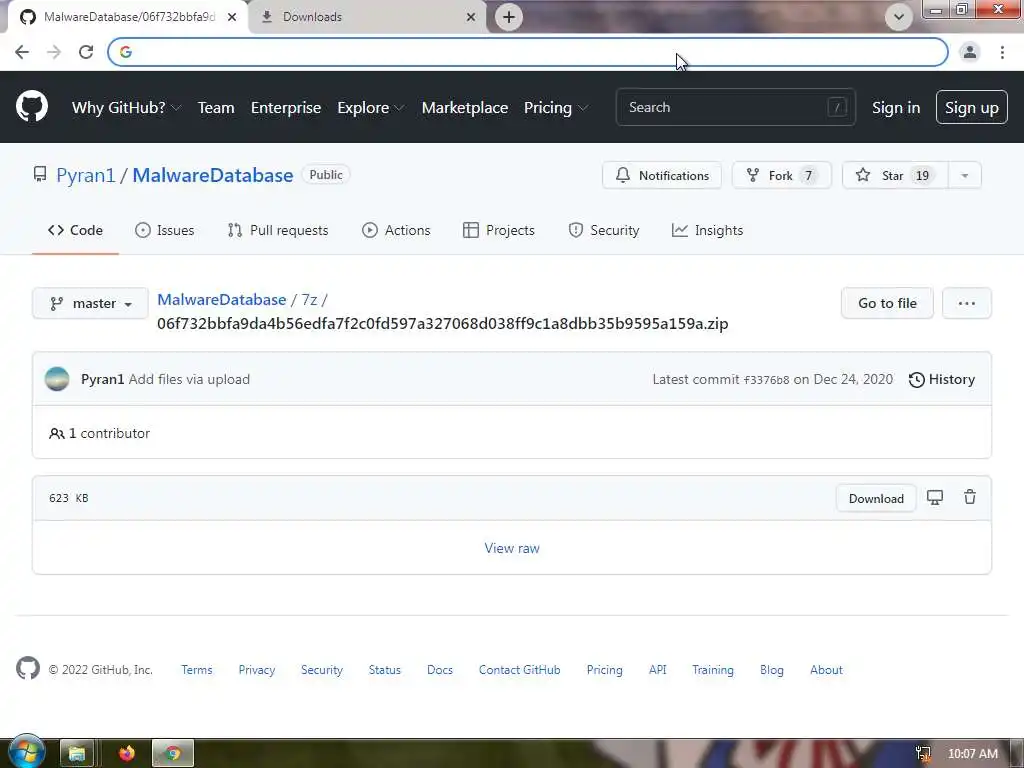Viewport: 1024px width, 768px height.
Task: Open Chrome three-dot menu
Action: pos(1002,52)
